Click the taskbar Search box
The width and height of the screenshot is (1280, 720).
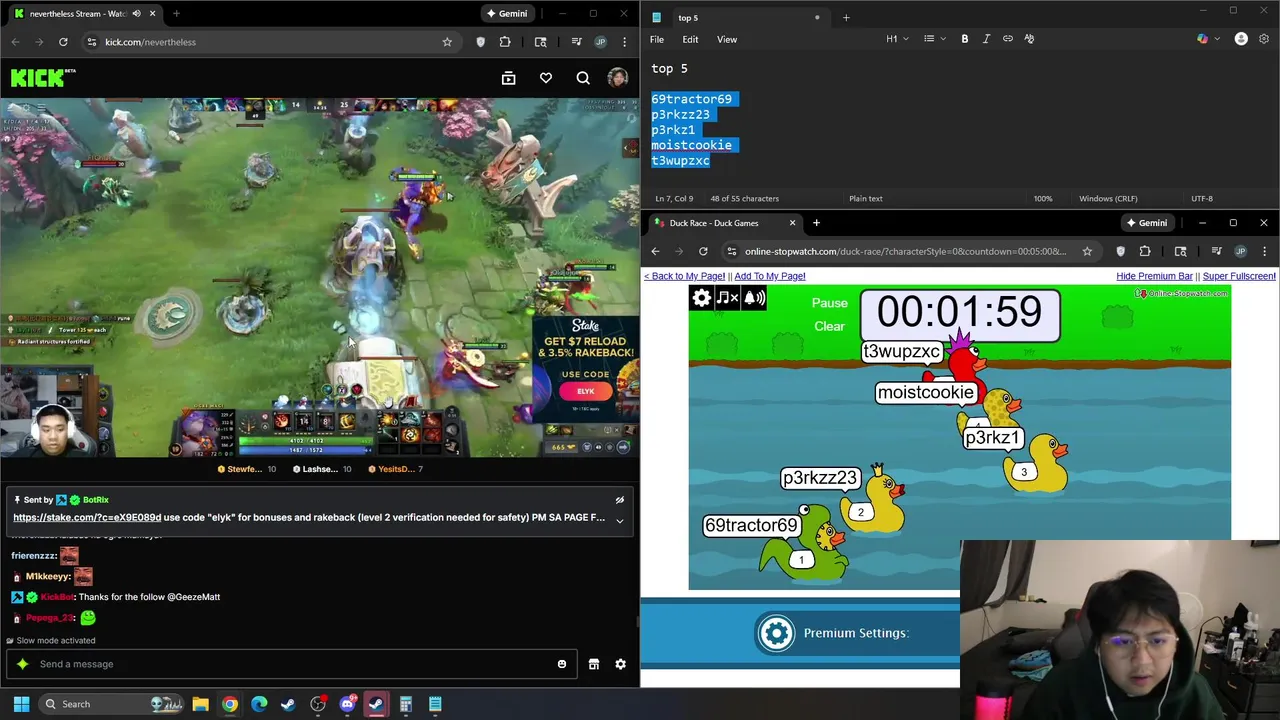(113, 704)
